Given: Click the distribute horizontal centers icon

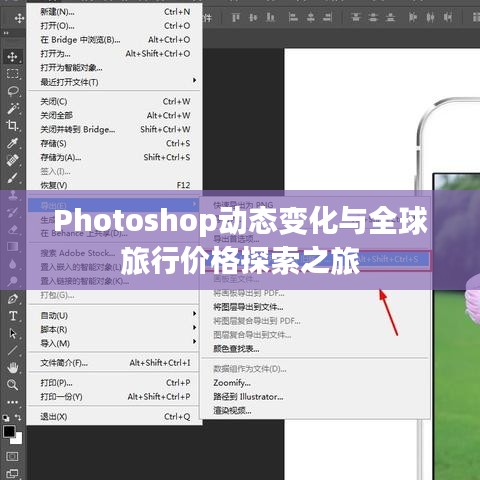Looking at the screenshot, I should coord(431,17).
